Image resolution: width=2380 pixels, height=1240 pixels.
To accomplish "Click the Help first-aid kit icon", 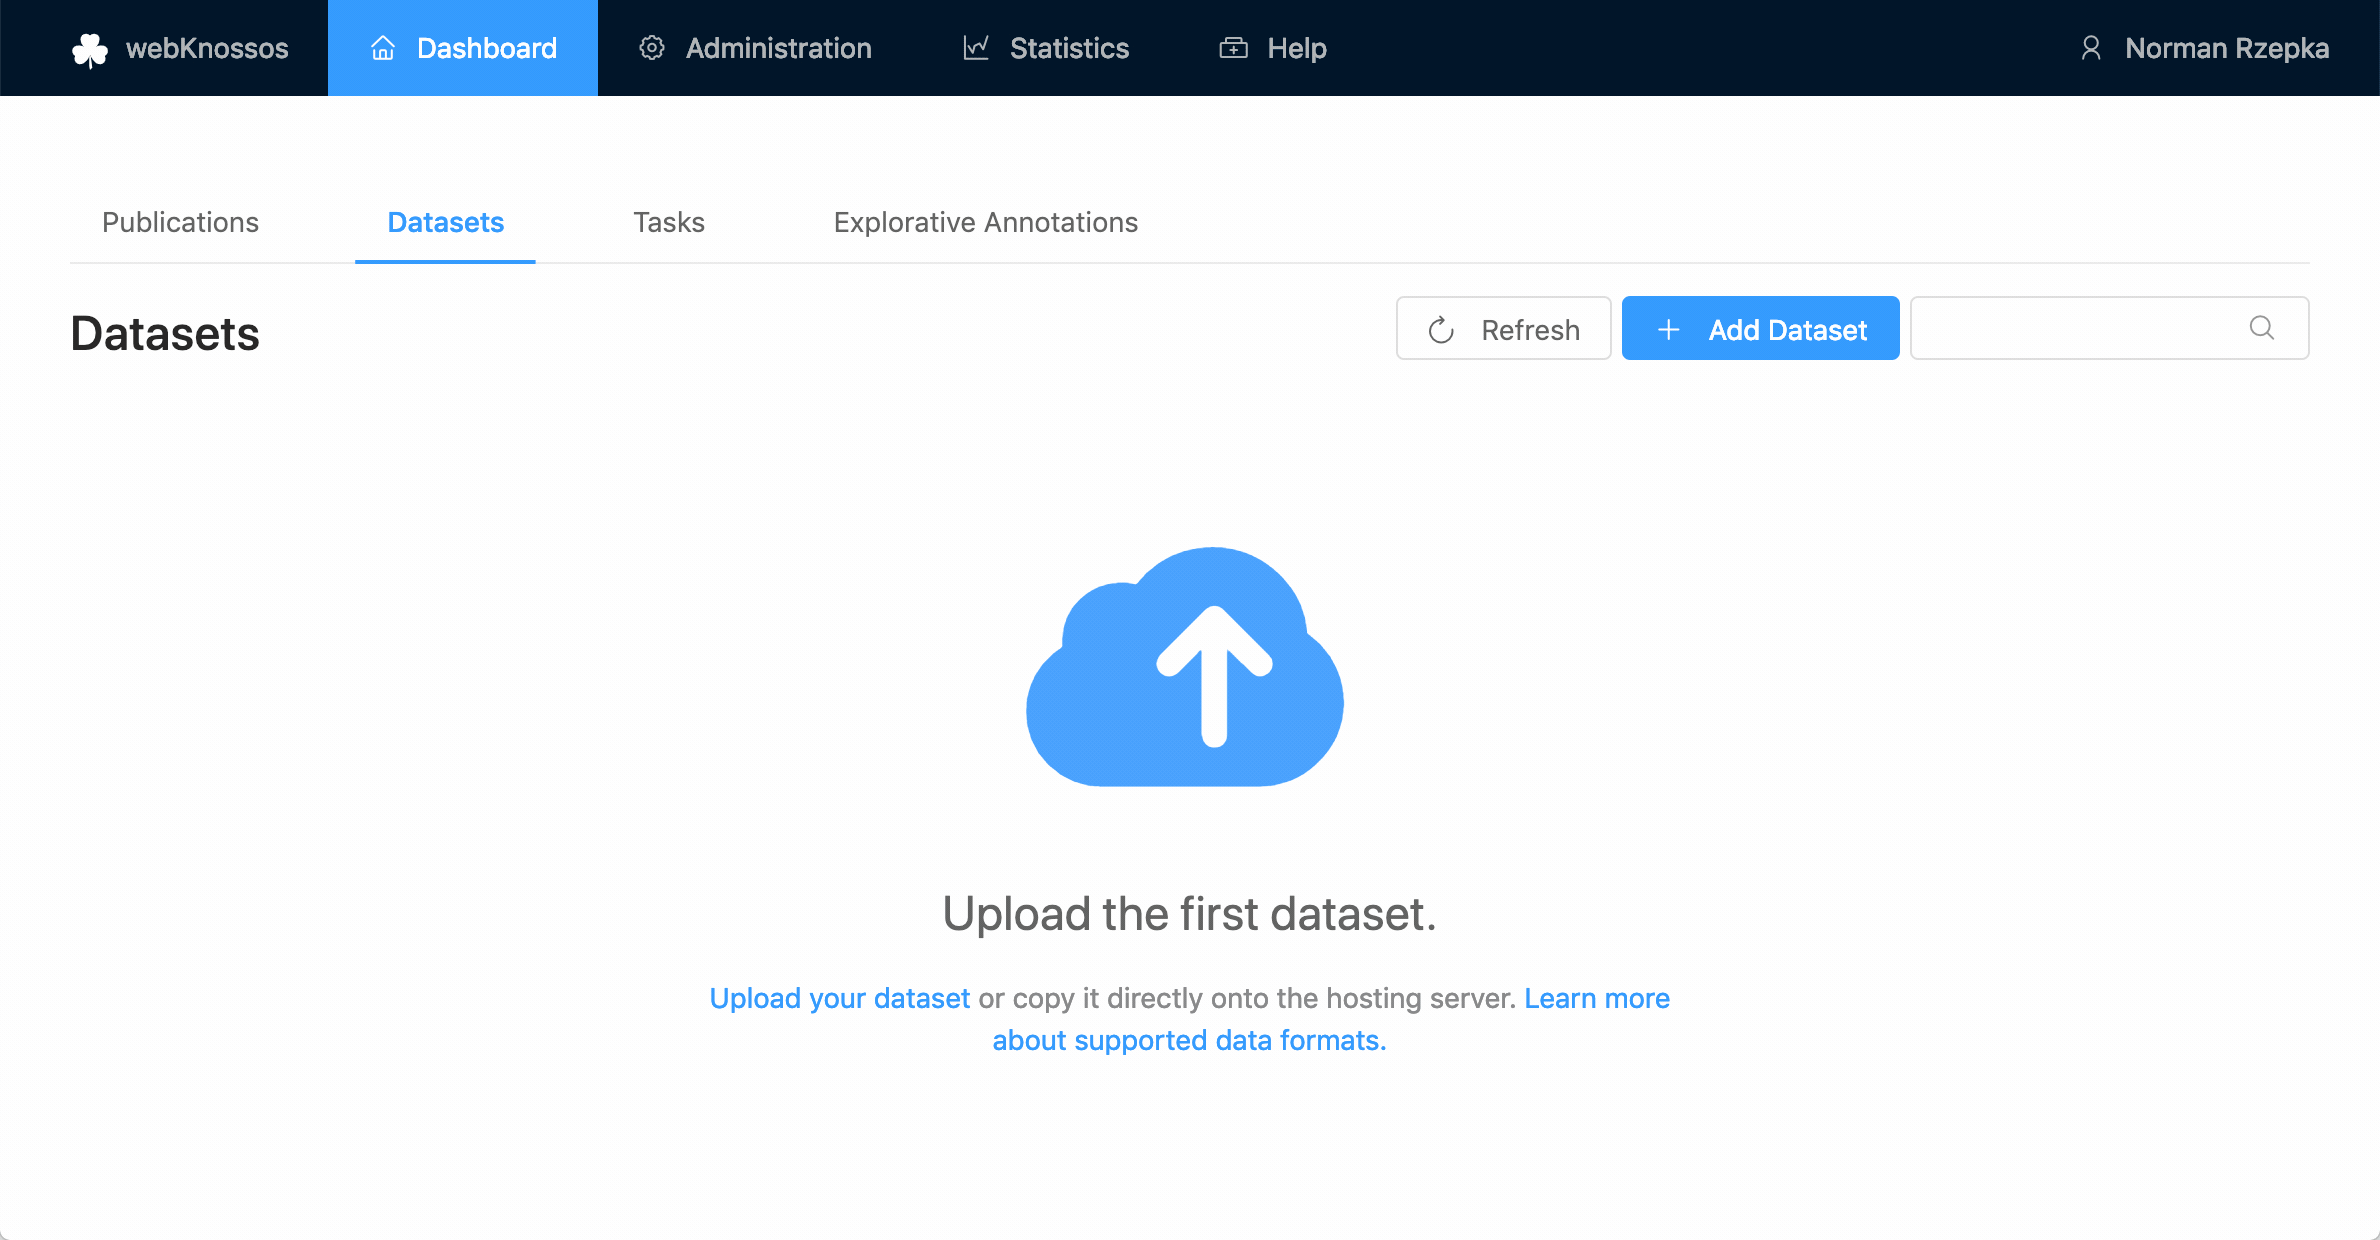I will pyautogui.click(x=1233, y=48).
